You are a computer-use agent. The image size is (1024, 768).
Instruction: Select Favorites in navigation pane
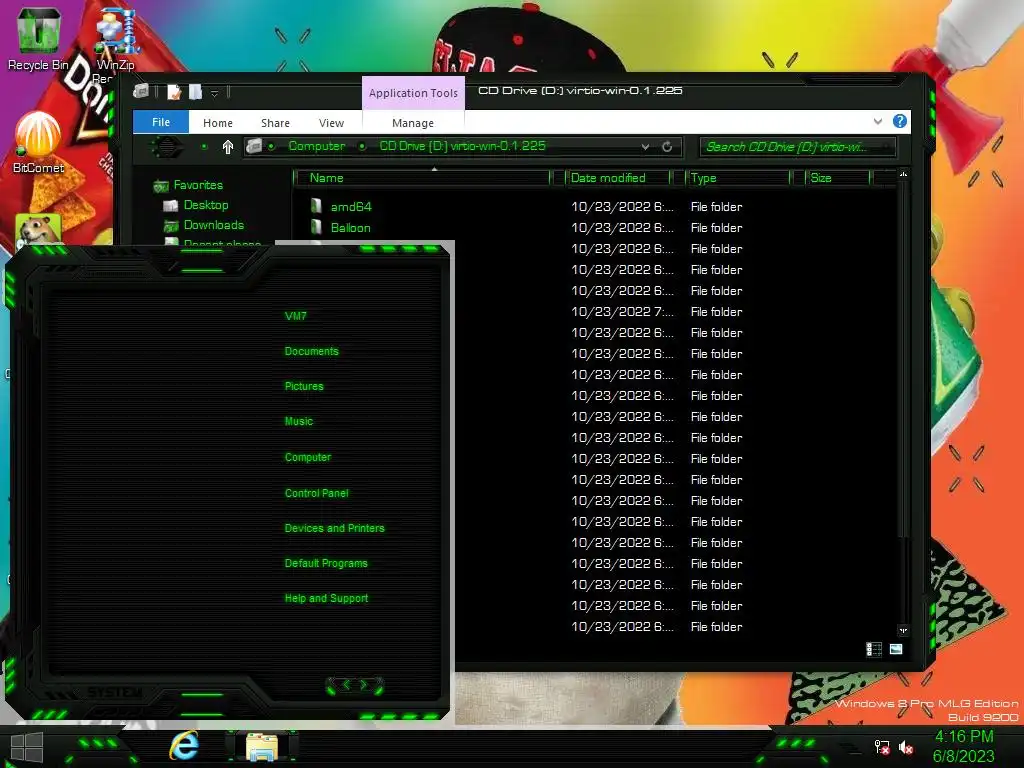click(198, 185)
